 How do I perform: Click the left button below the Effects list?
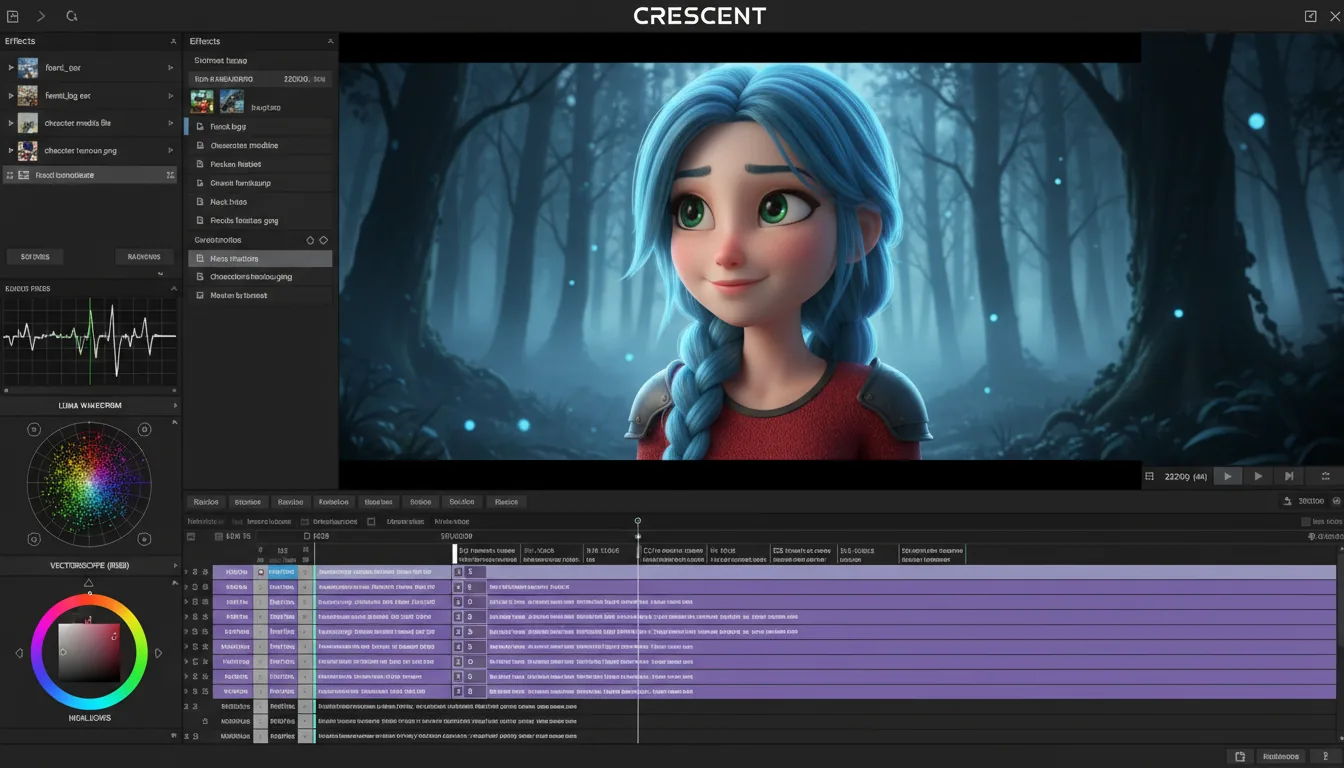point(35,257)
